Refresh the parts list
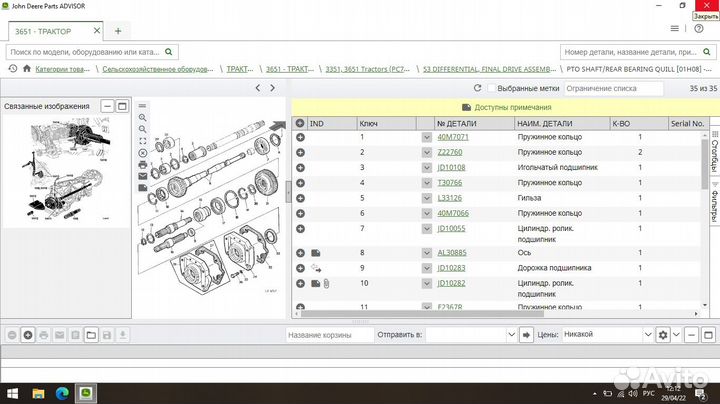This screenshot has height=404, width=720. point(478,88)
